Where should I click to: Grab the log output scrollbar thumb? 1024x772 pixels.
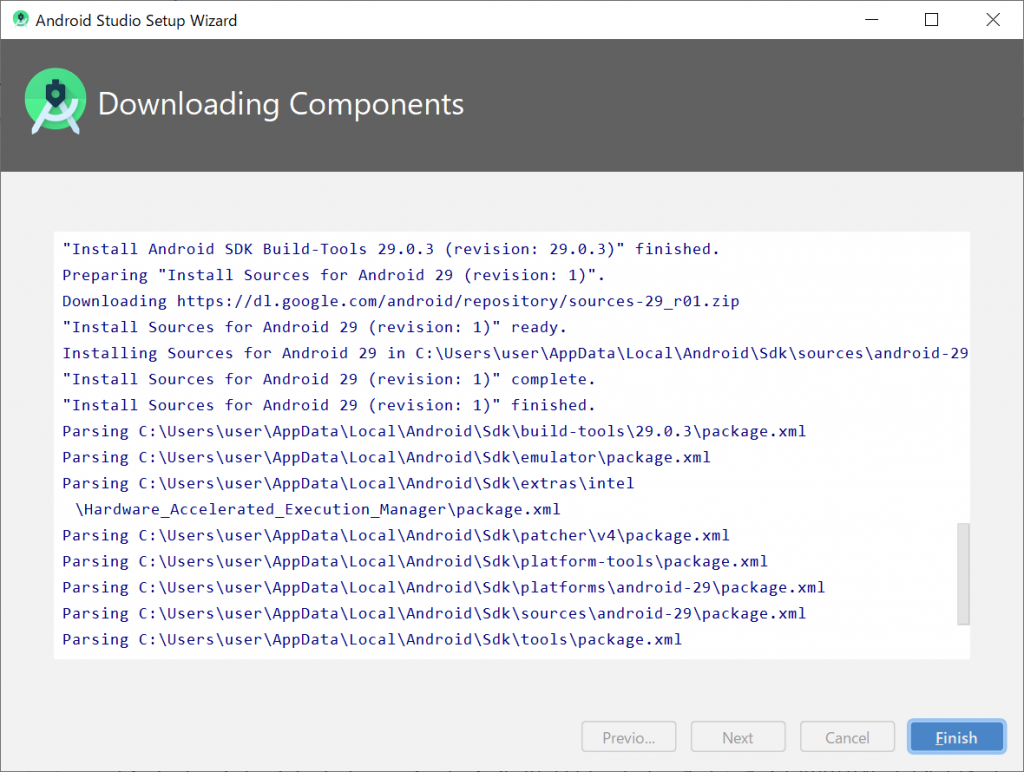[963, 573]
